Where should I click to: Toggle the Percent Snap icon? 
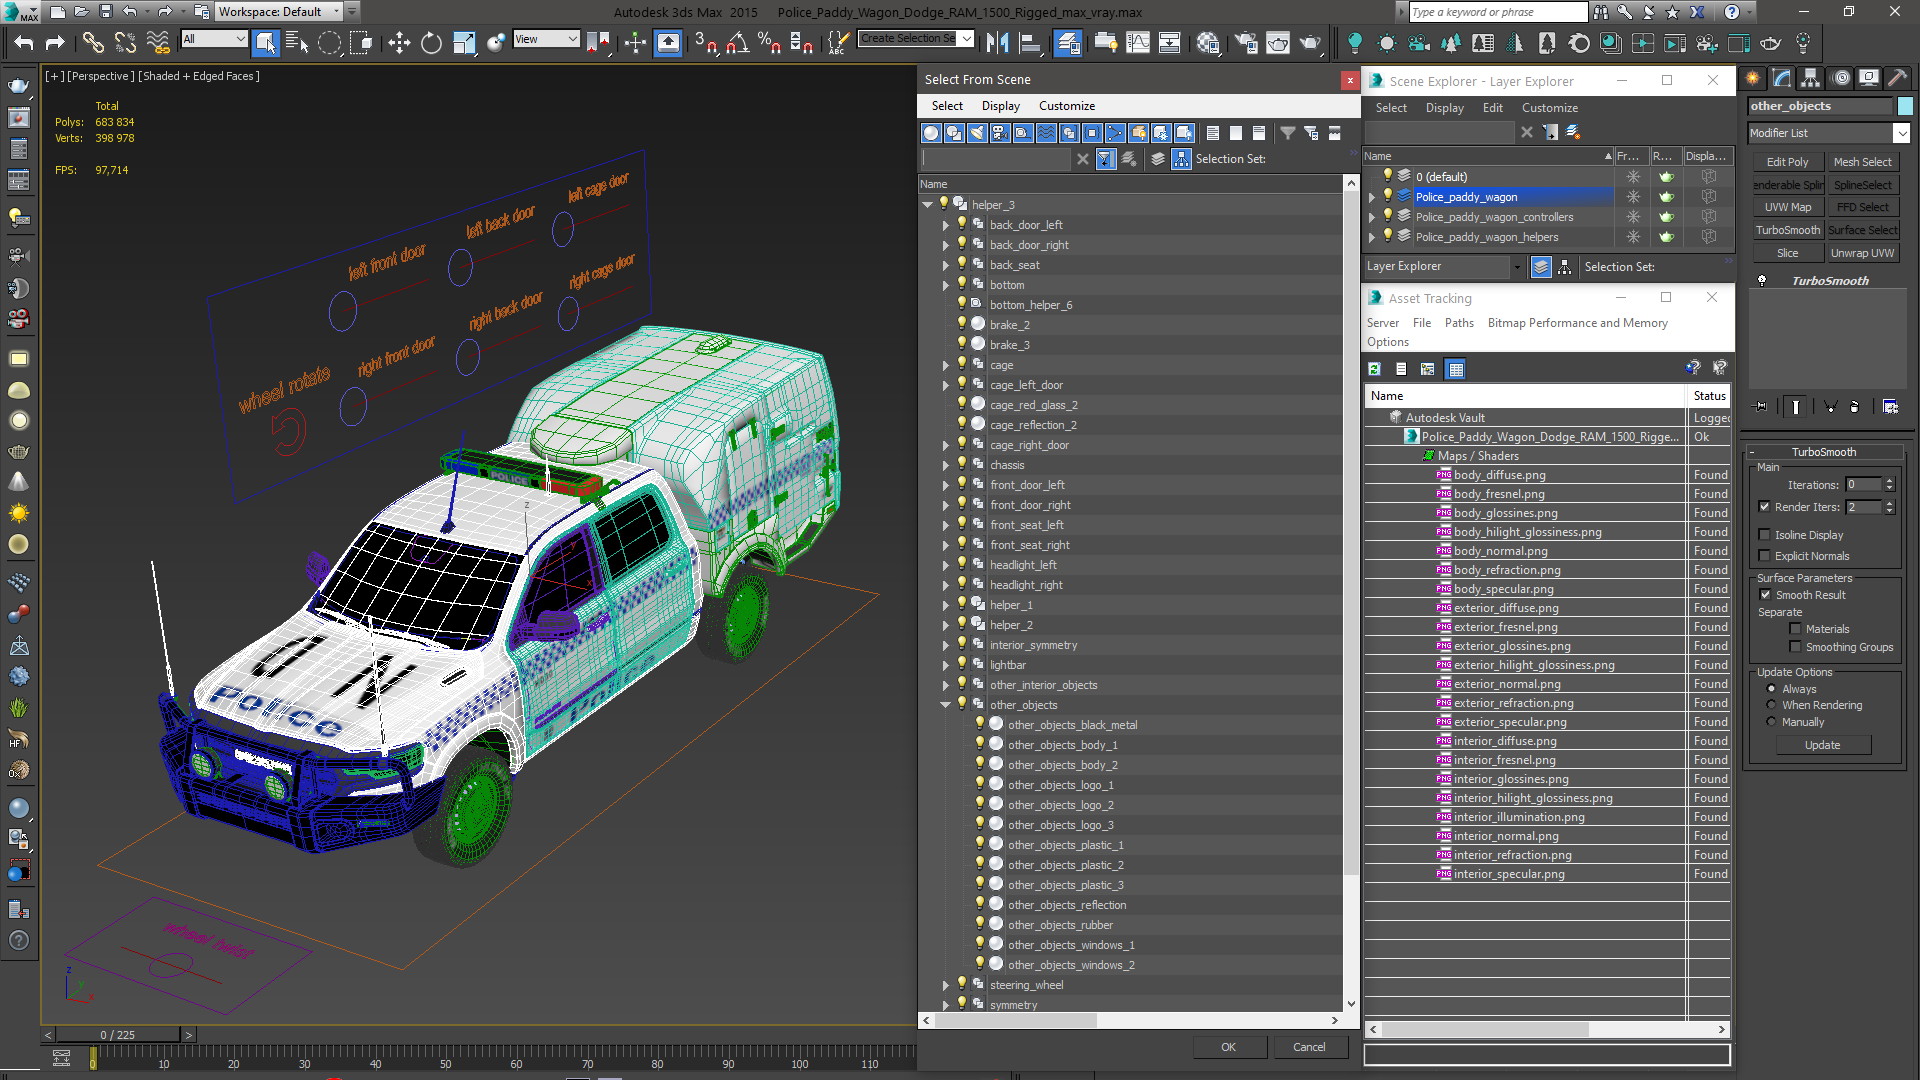[769, 42]
